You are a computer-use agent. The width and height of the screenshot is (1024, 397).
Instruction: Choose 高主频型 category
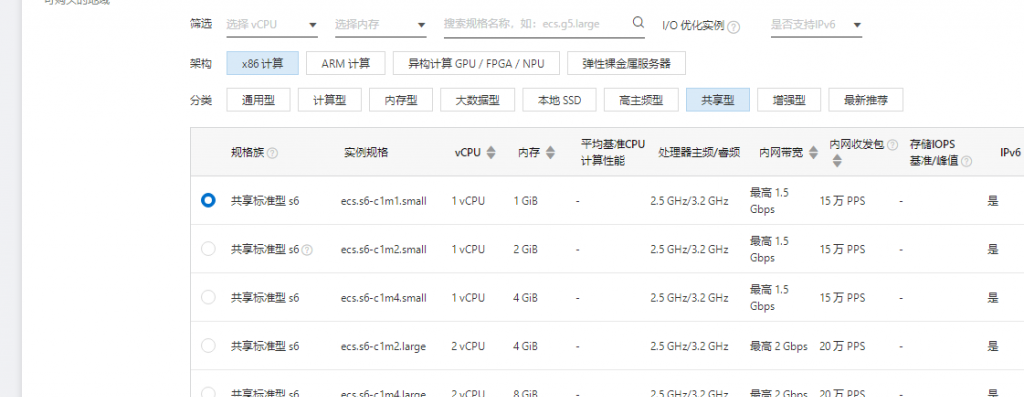pyautogui.click(x=641, y=100)
